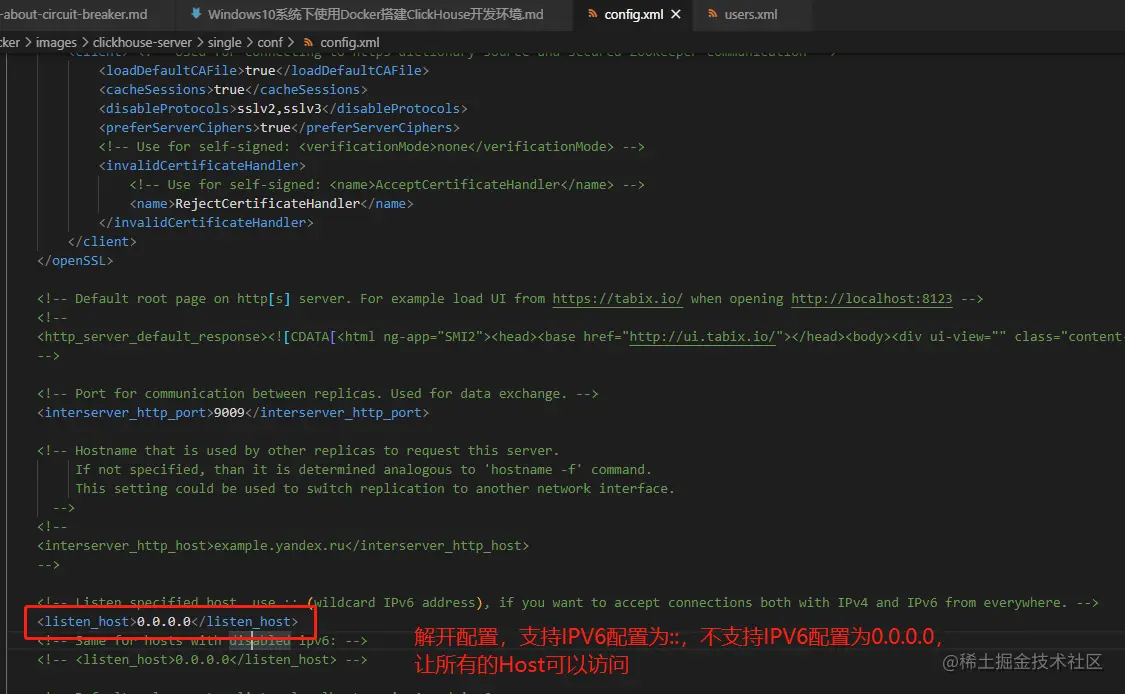Click the markdown icon on Windows10 Docker tab
1125x694 pixels.
coord(196,14)
